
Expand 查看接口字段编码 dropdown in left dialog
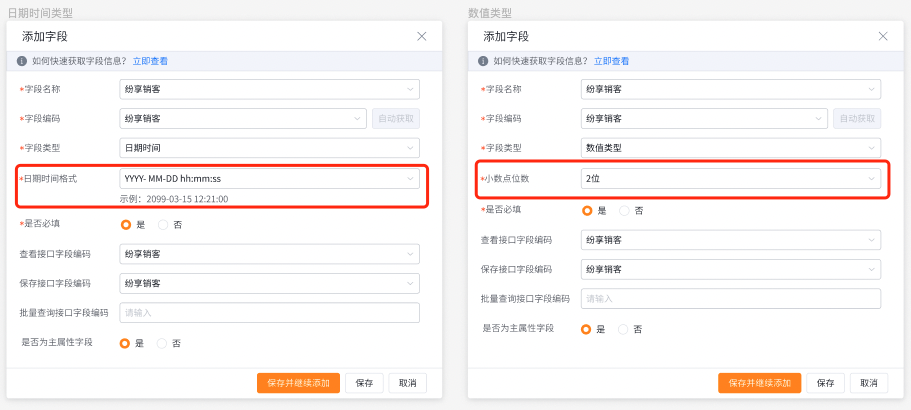tap(270, 254)
